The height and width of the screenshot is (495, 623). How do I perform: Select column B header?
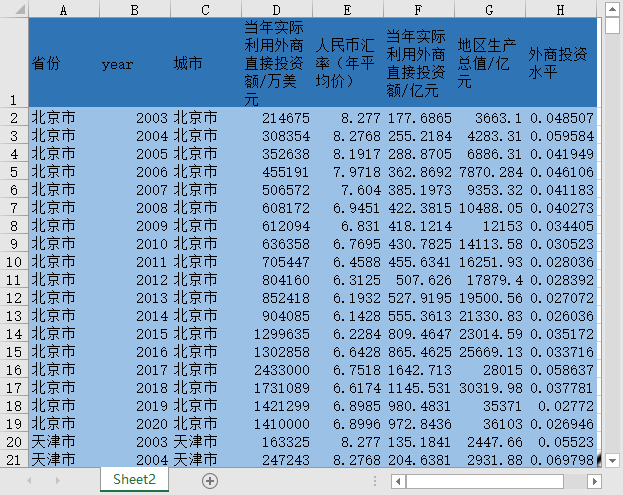(135, 9)
